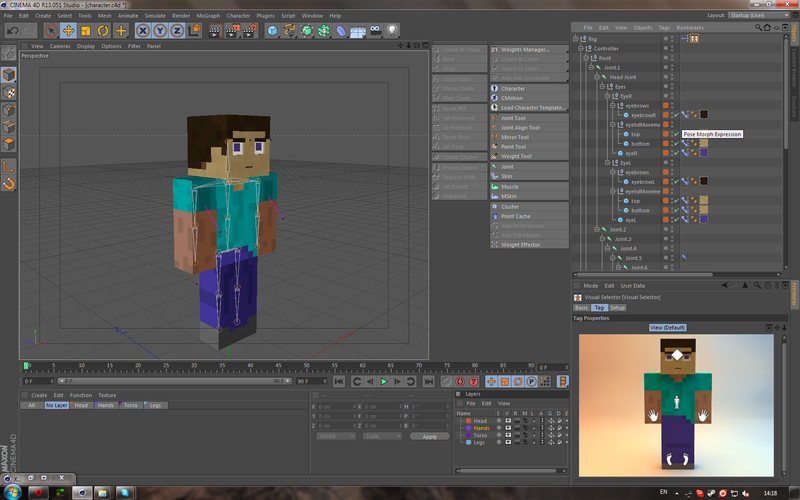
Task: Switch to Setup tab in Attributes
Action: coord(617,308)
